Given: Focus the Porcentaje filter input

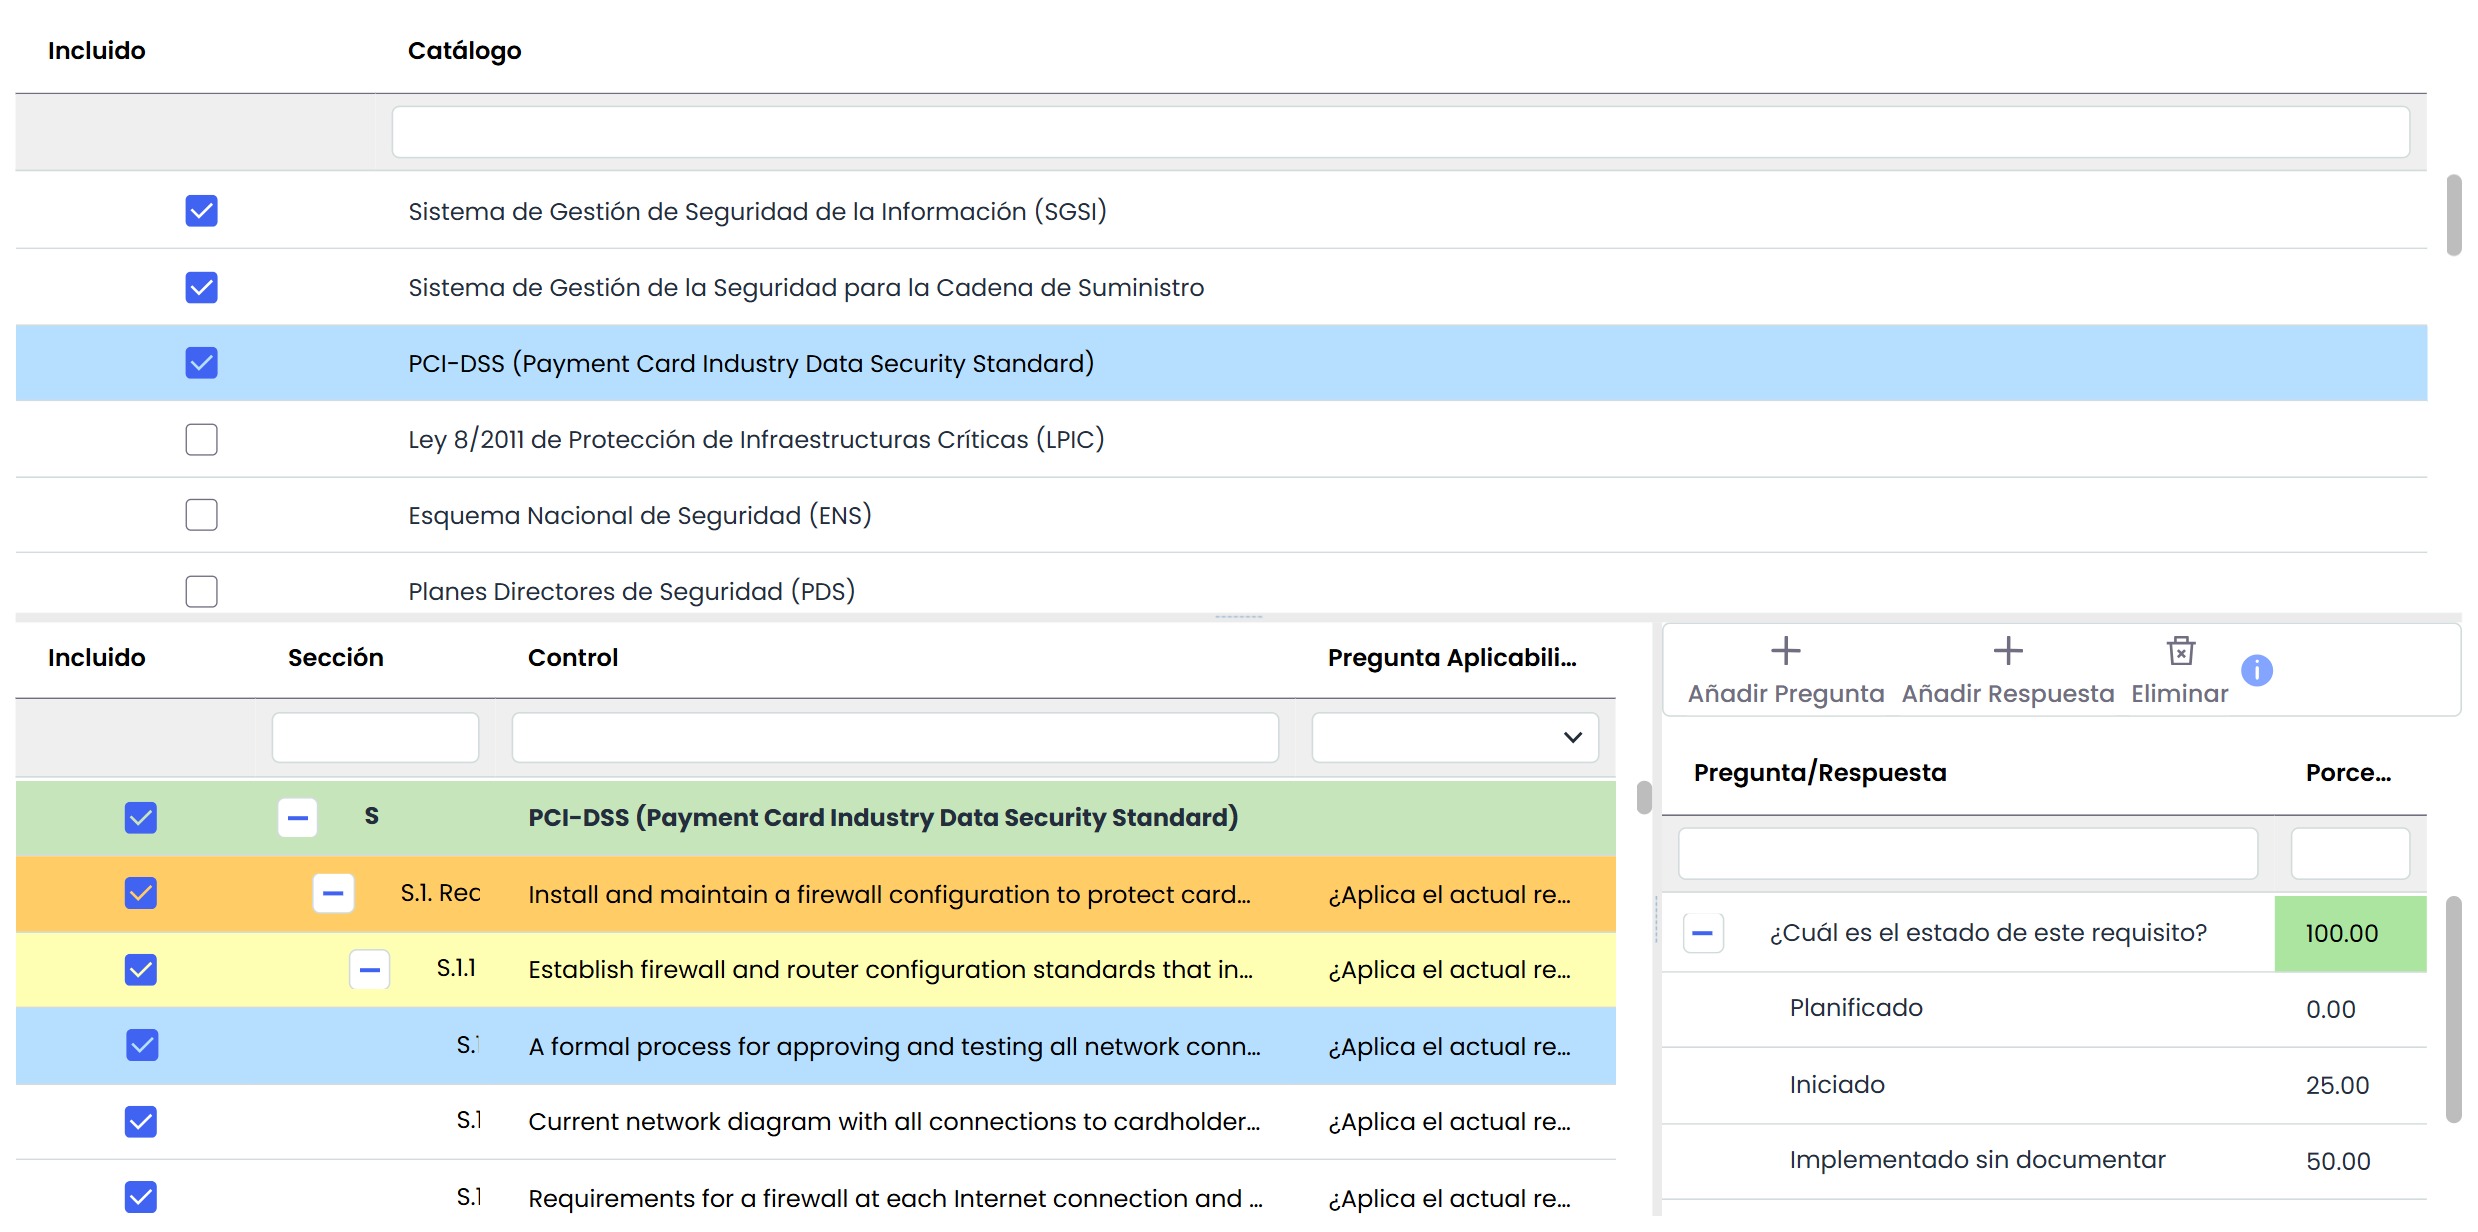Looking at the screenshot, I should 2350,853.
